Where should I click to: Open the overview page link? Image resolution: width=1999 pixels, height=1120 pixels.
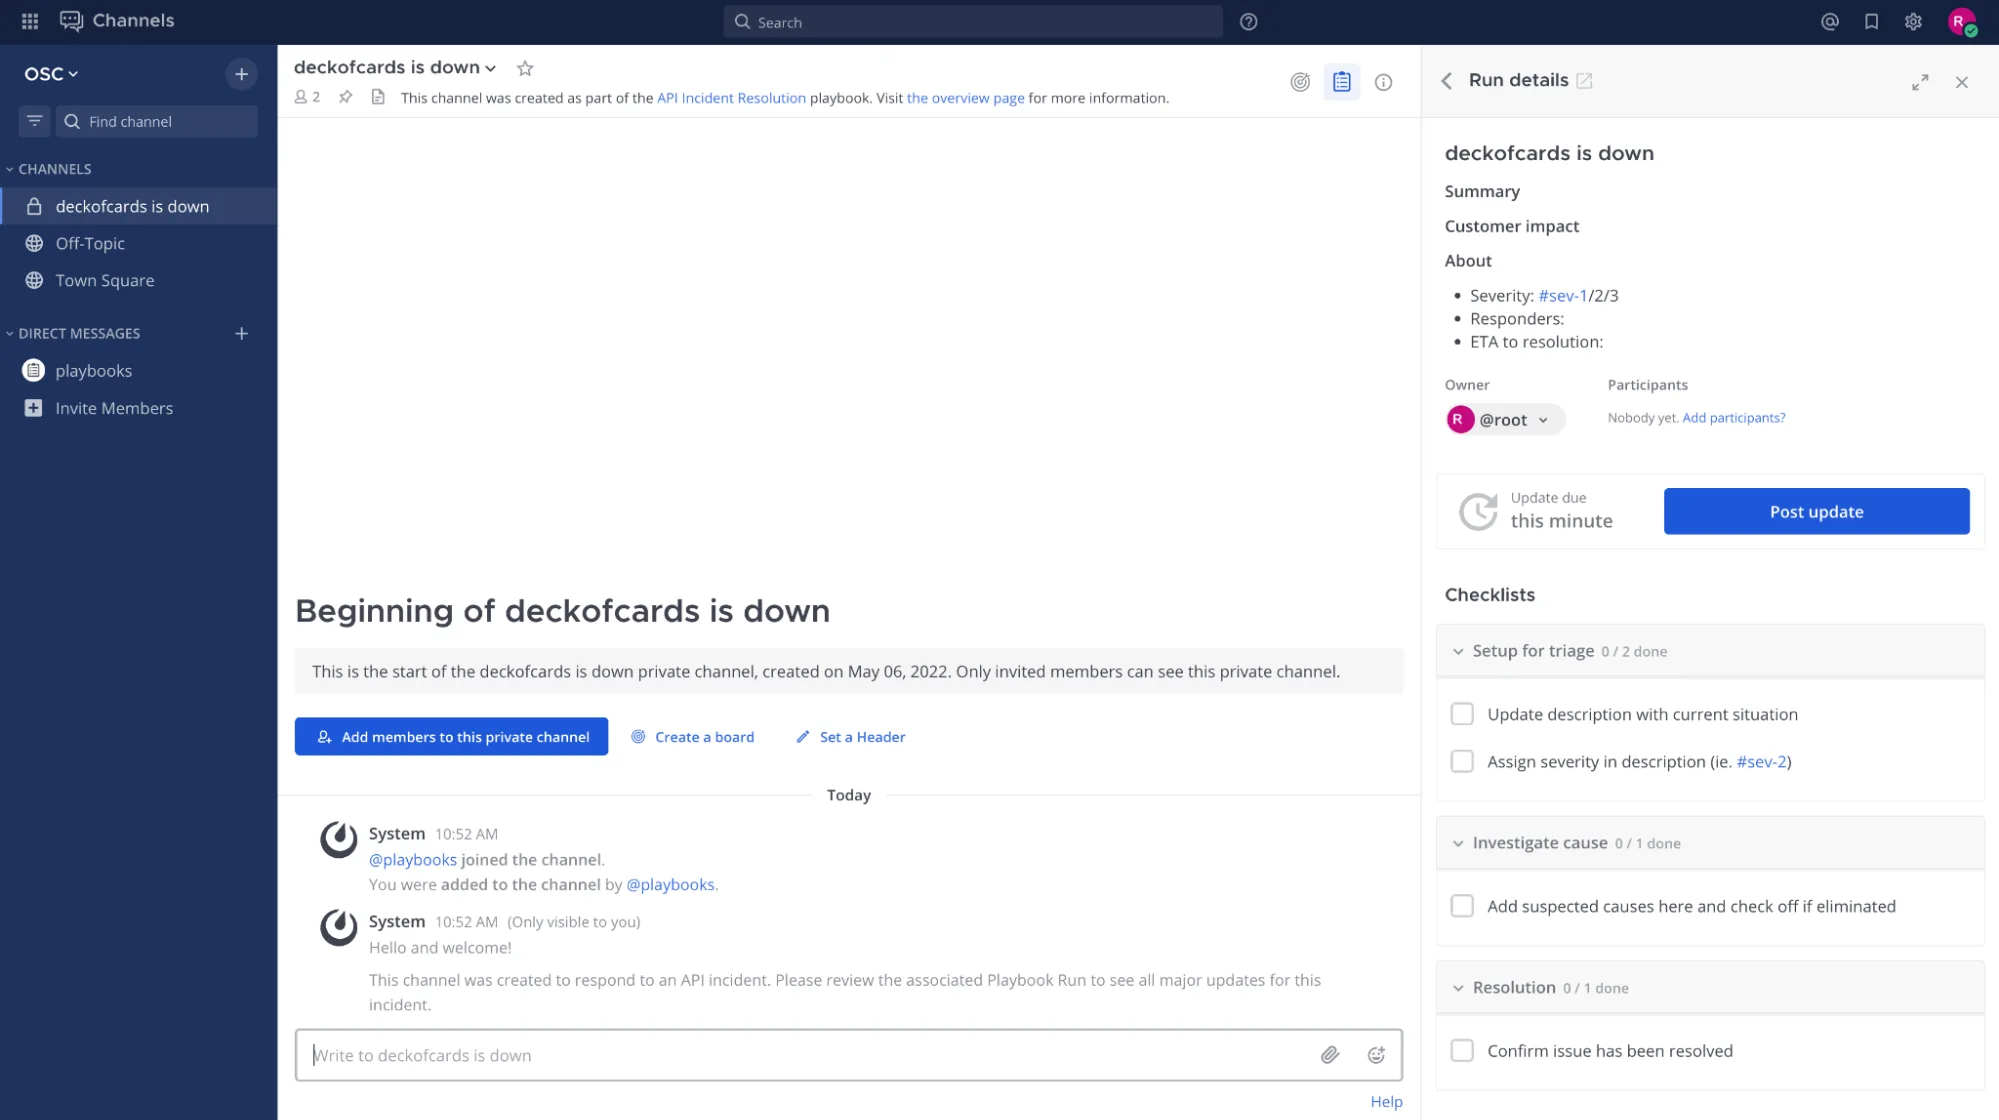[965, 98]
